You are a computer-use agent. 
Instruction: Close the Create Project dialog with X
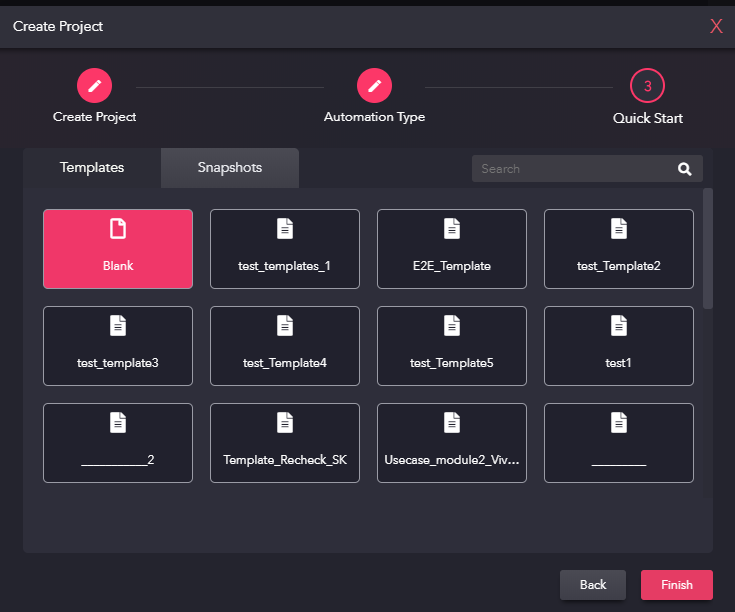tap(716, 26)
